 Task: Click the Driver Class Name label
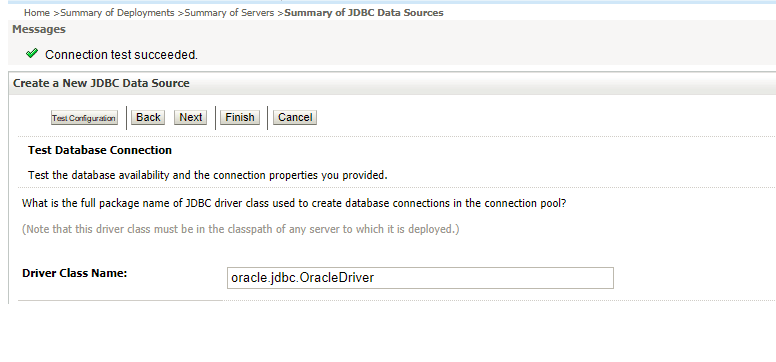point(75,273)
